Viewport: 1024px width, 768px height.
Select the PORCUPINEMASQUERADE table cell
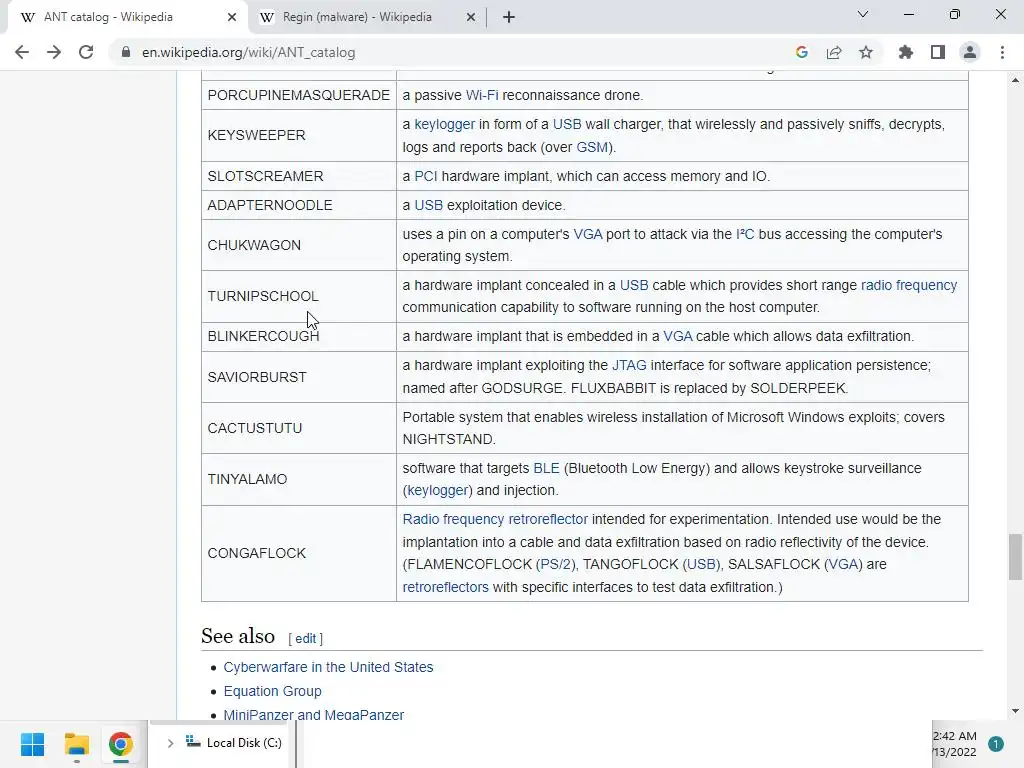click(299, 95)
